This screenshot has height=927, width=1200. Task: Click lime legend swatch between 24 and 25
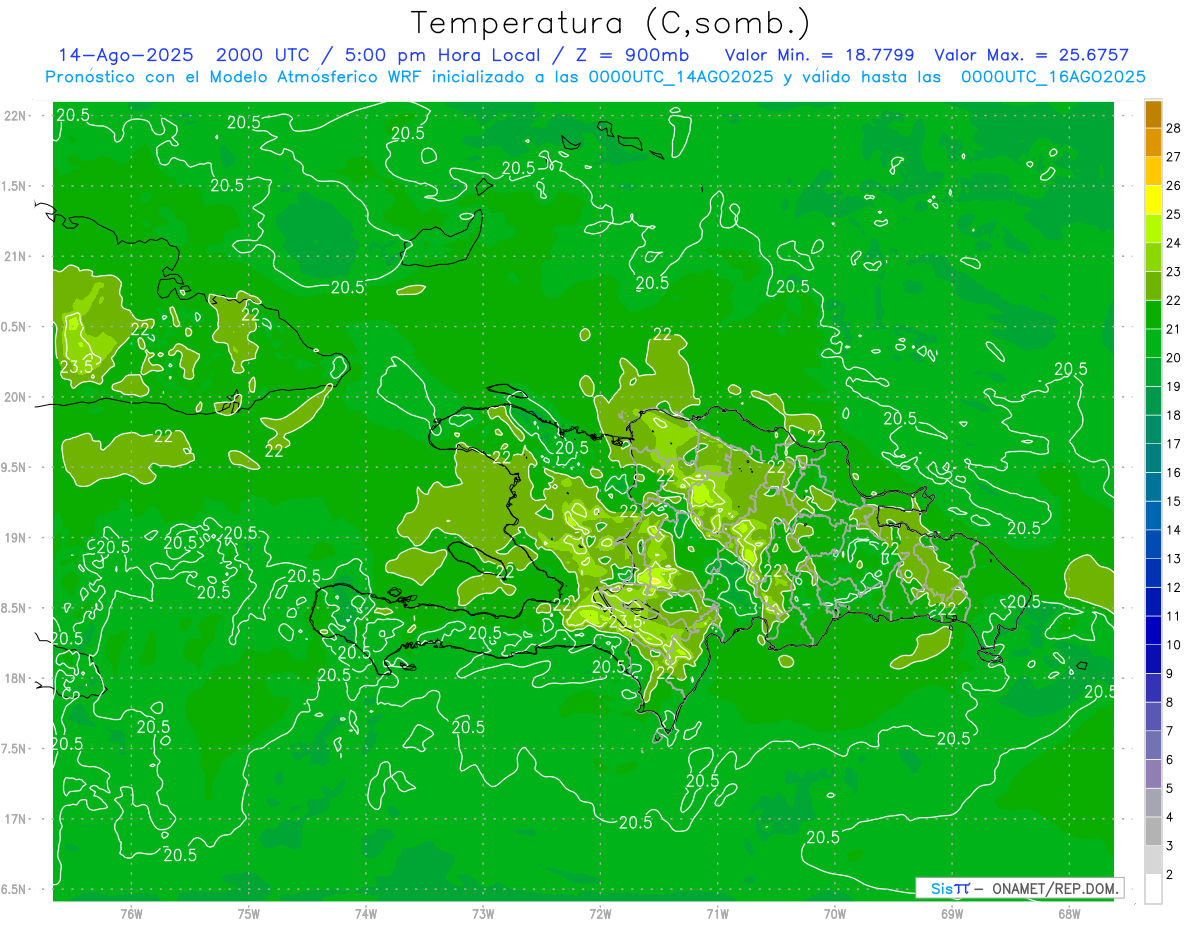[x=1153, y=229]
